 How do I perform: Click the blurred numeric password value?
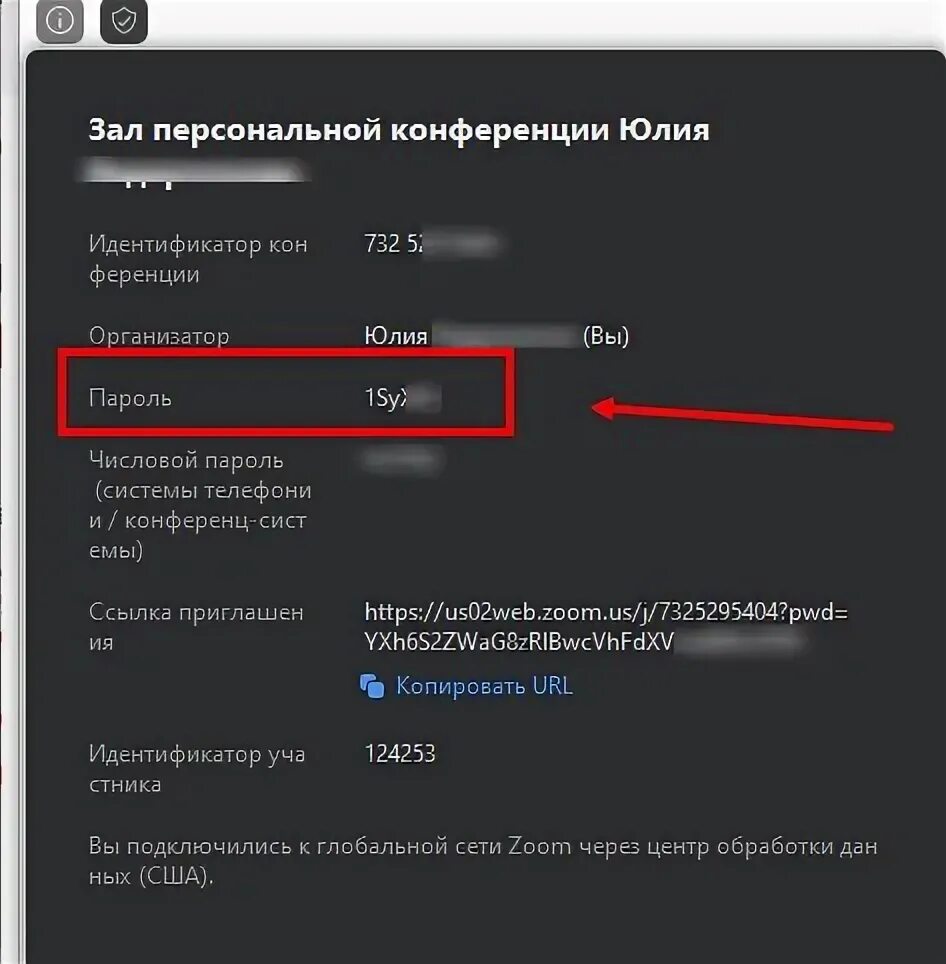point(403,460)
